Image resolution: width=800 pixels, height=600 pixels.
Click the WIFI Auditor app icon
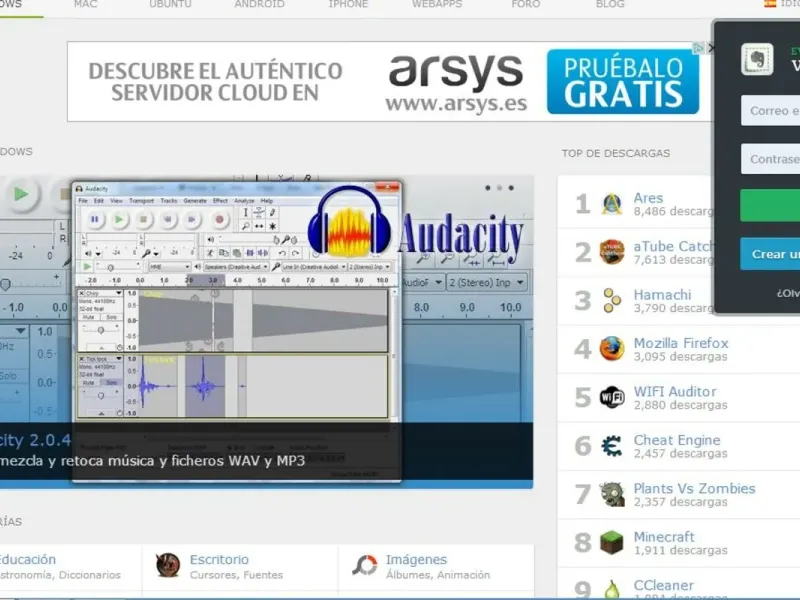(x=612, y=397)
